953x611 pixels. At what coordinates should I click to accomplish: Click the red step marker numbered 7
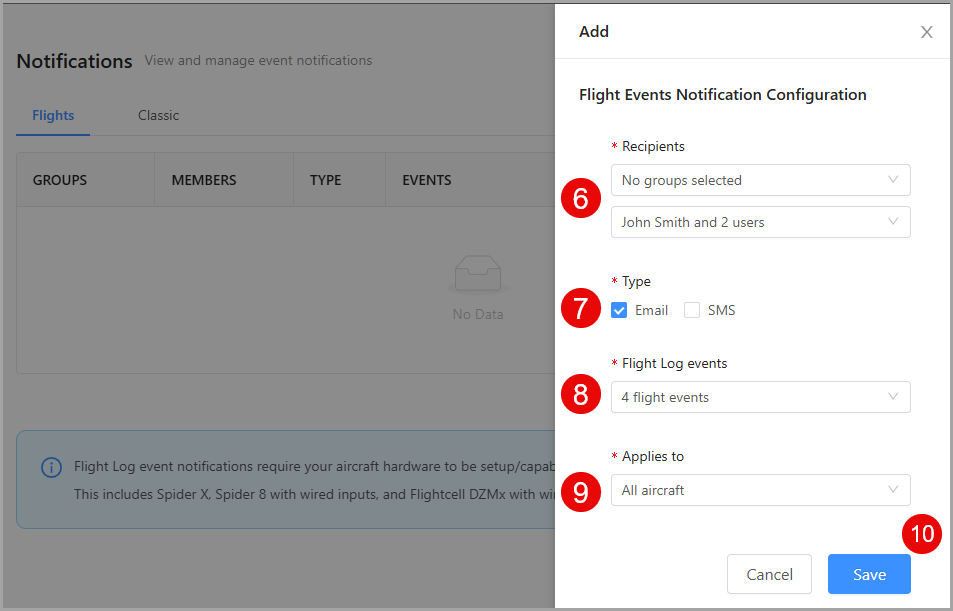[581, 309]
